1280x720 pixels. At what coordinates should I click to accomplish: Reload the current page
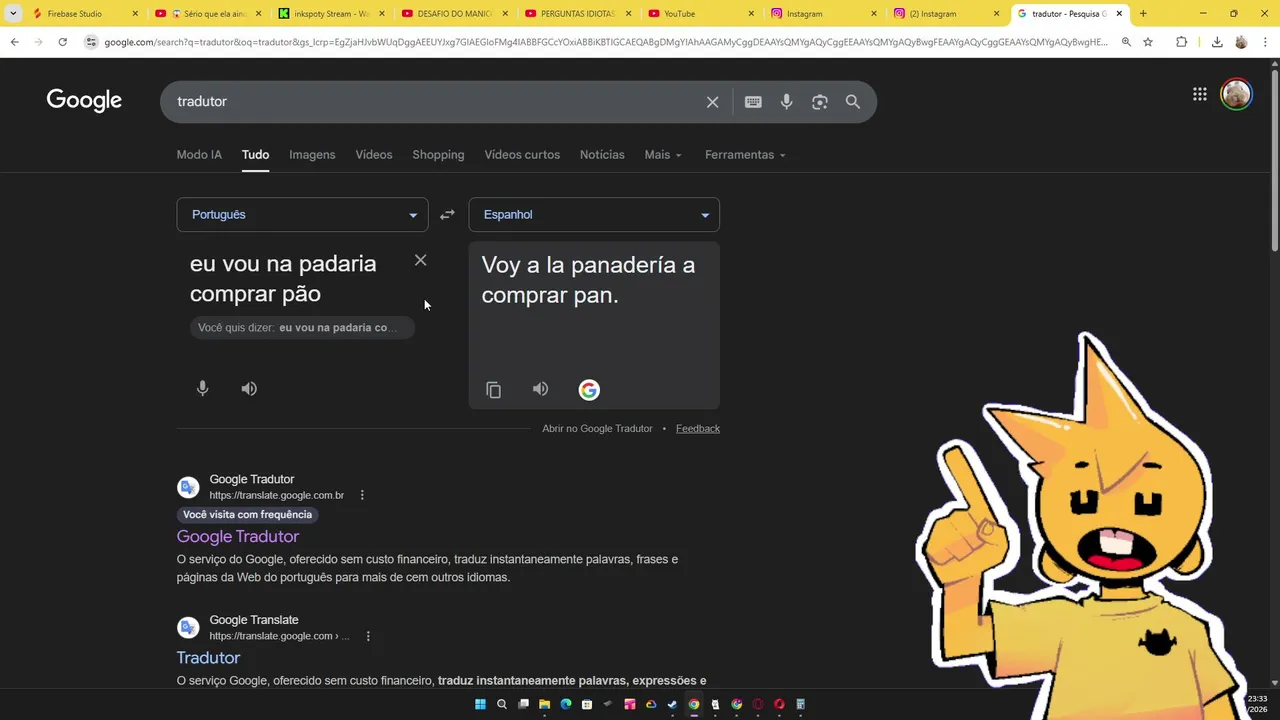62,42
